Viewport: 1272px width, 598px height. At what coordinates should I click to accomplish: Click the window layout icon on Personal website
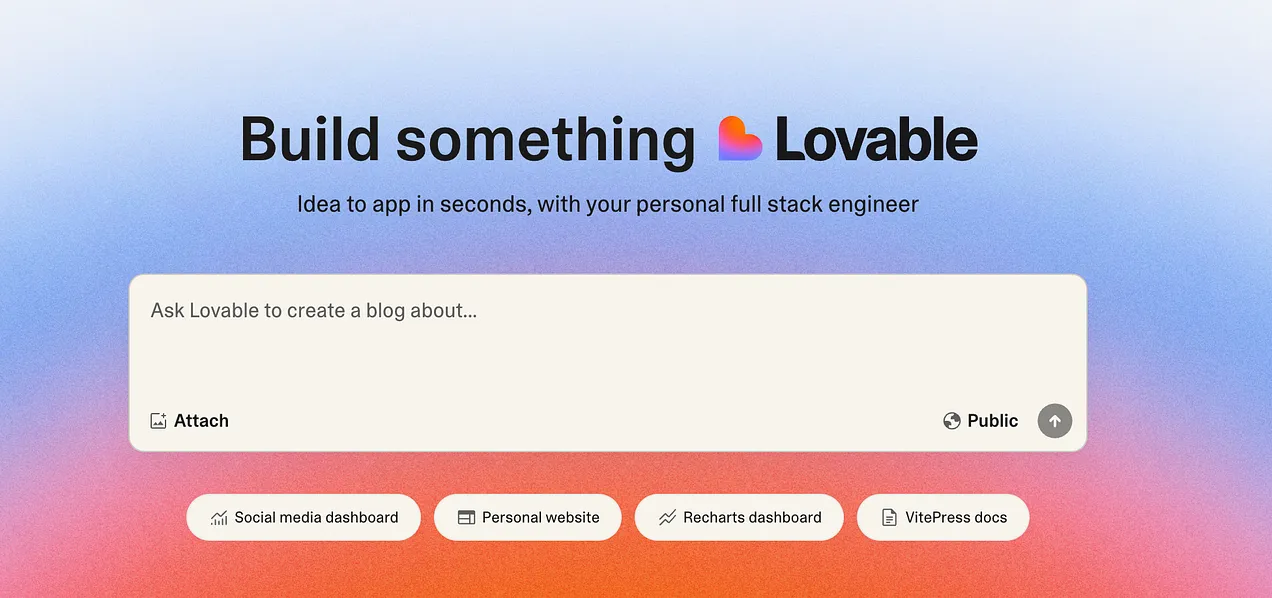click(466, 518)
